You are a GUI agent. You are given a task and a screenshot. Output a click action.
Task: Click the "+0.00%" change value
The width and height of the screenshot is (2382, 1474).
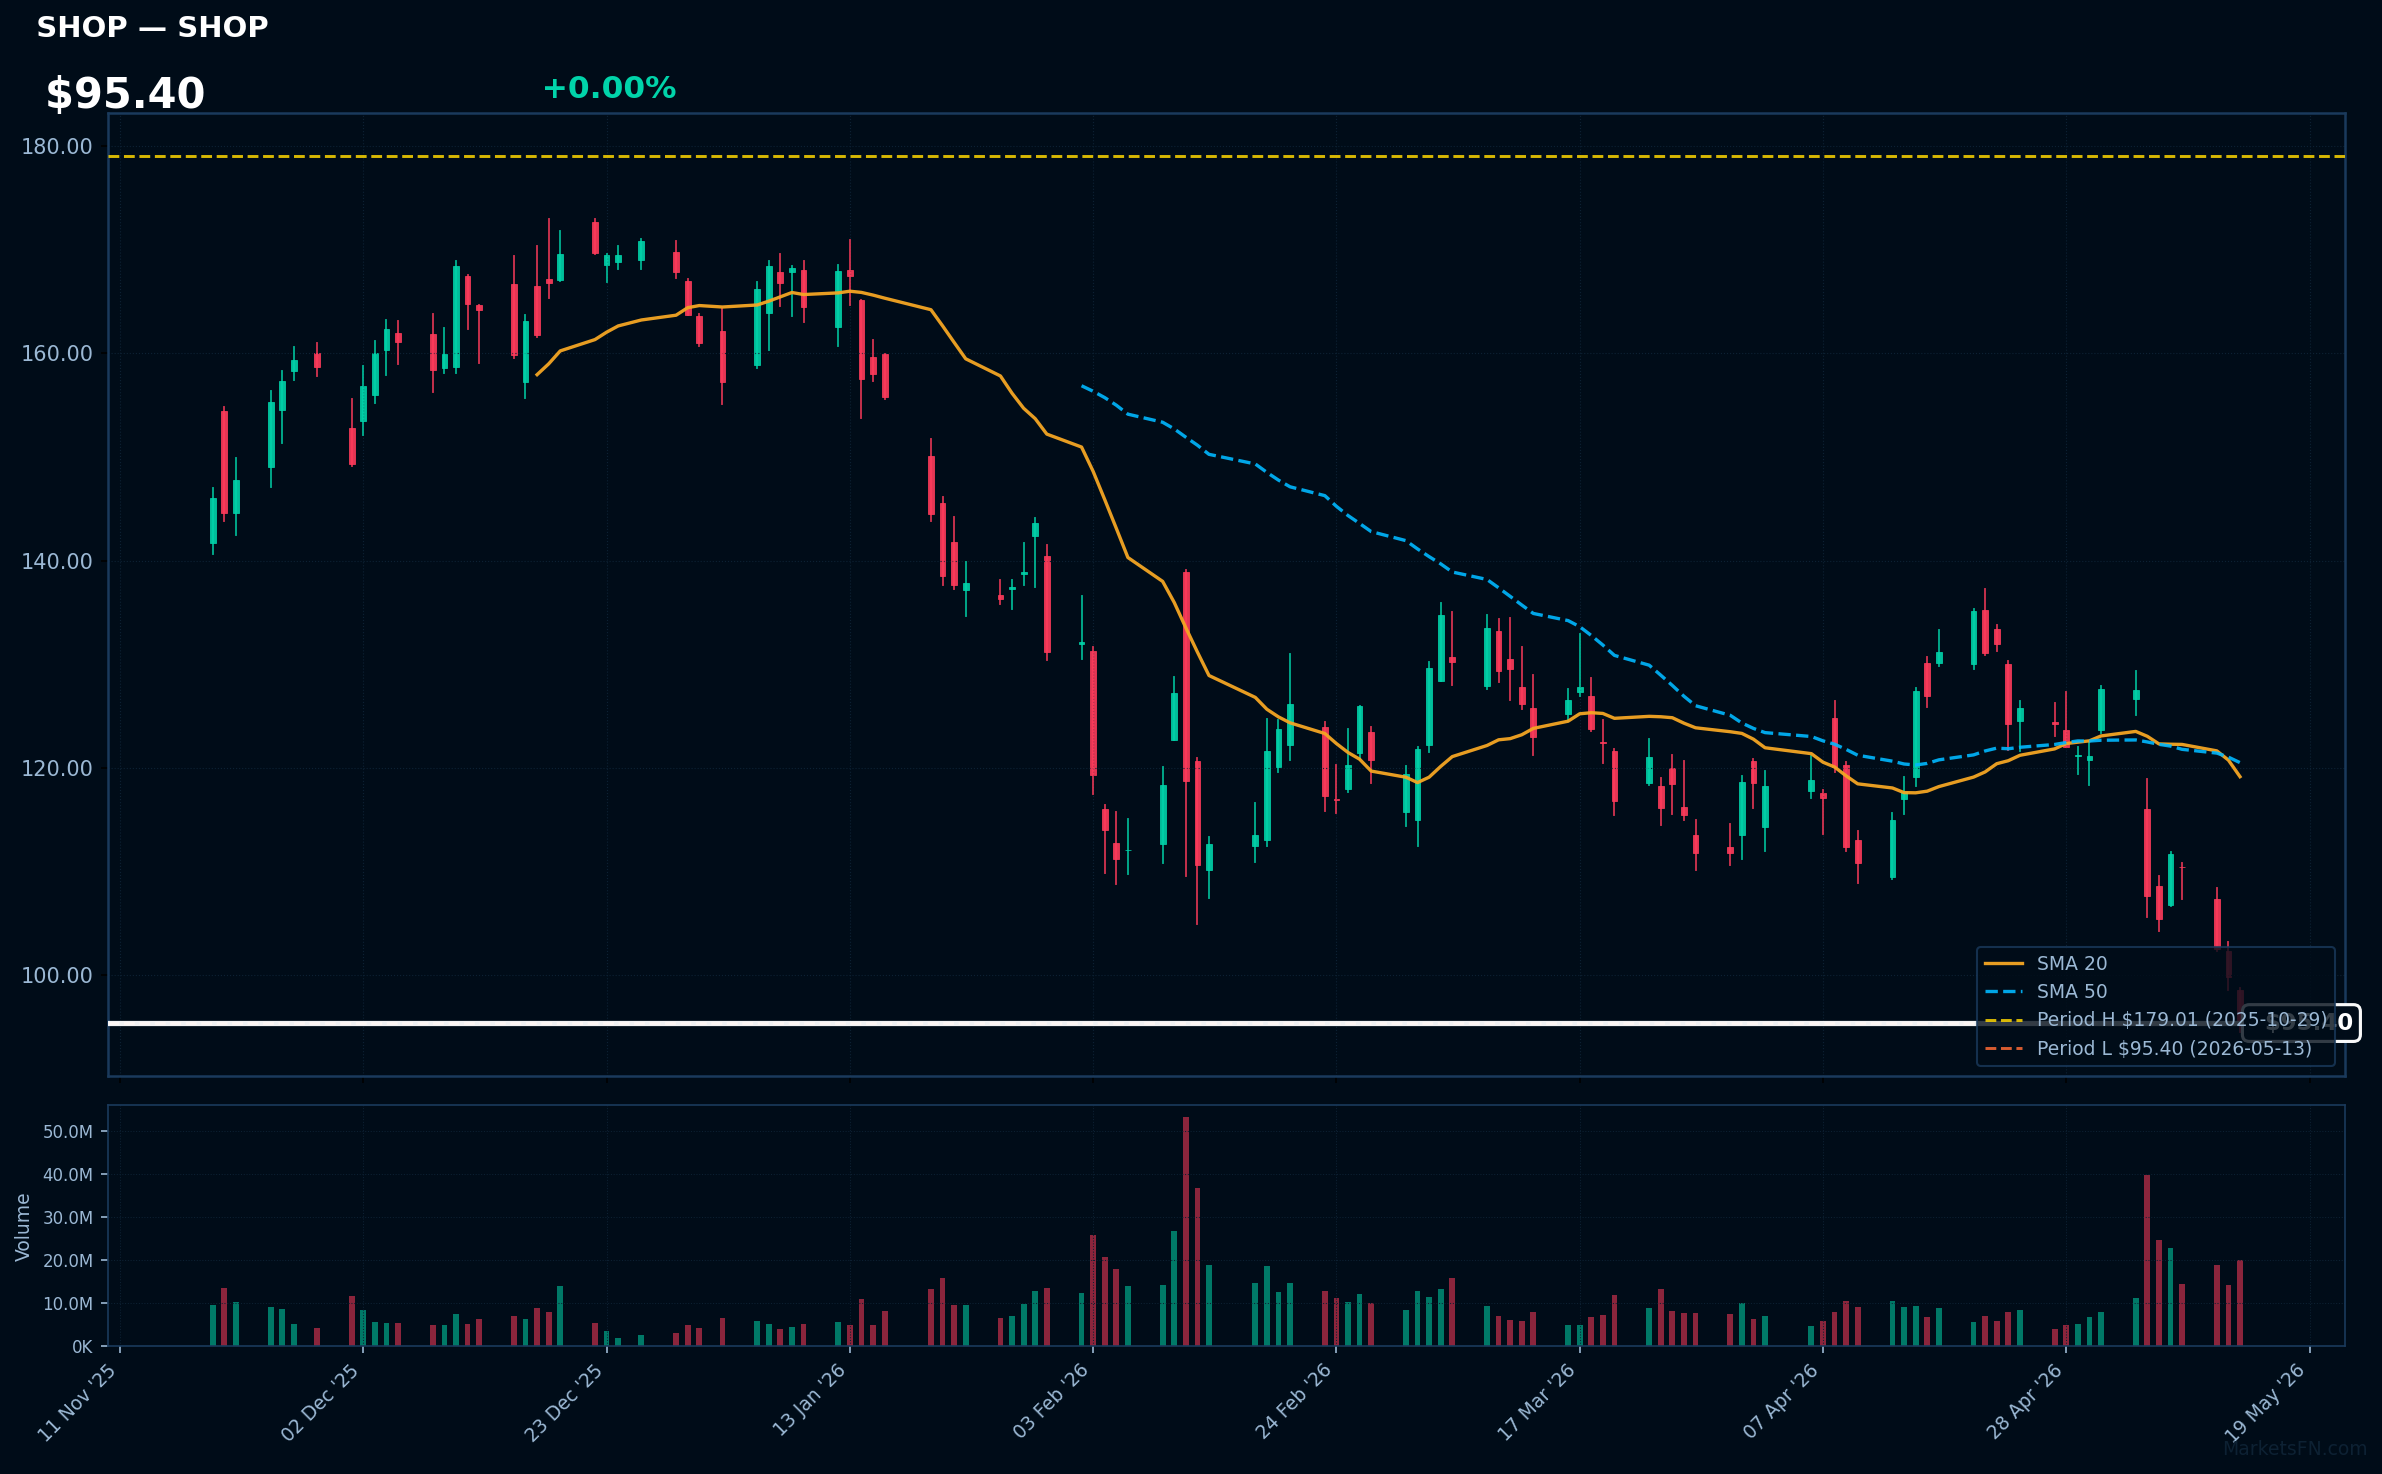pyautogui.click(x=609, y=88)
